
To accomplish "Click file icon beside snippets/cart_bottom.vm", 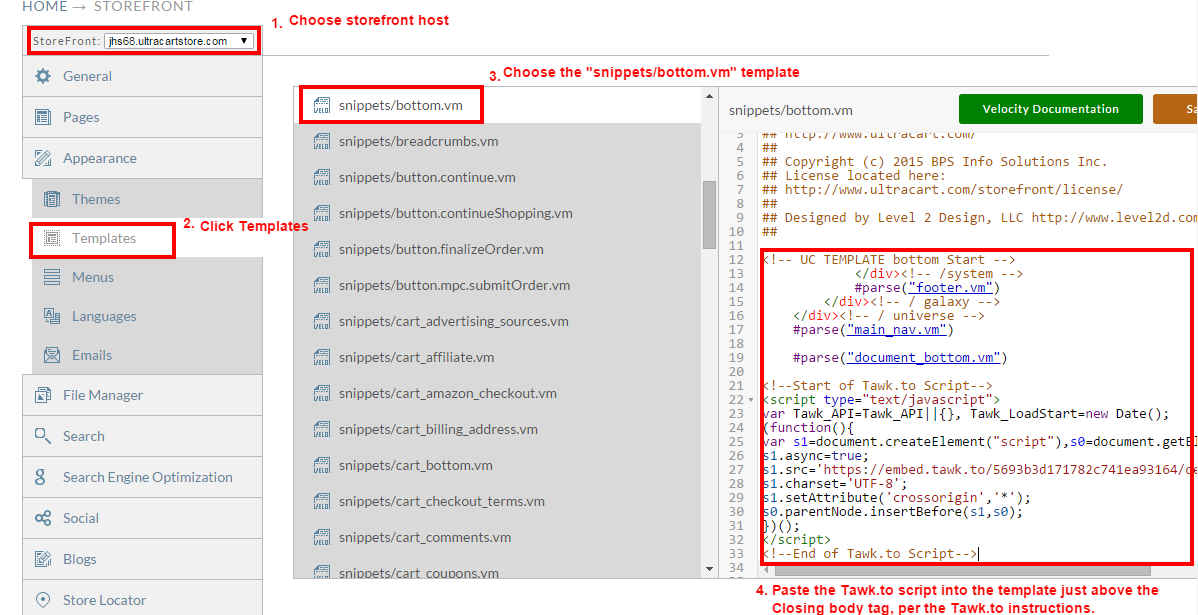I will pyautogui.click(x=322, y=464).
